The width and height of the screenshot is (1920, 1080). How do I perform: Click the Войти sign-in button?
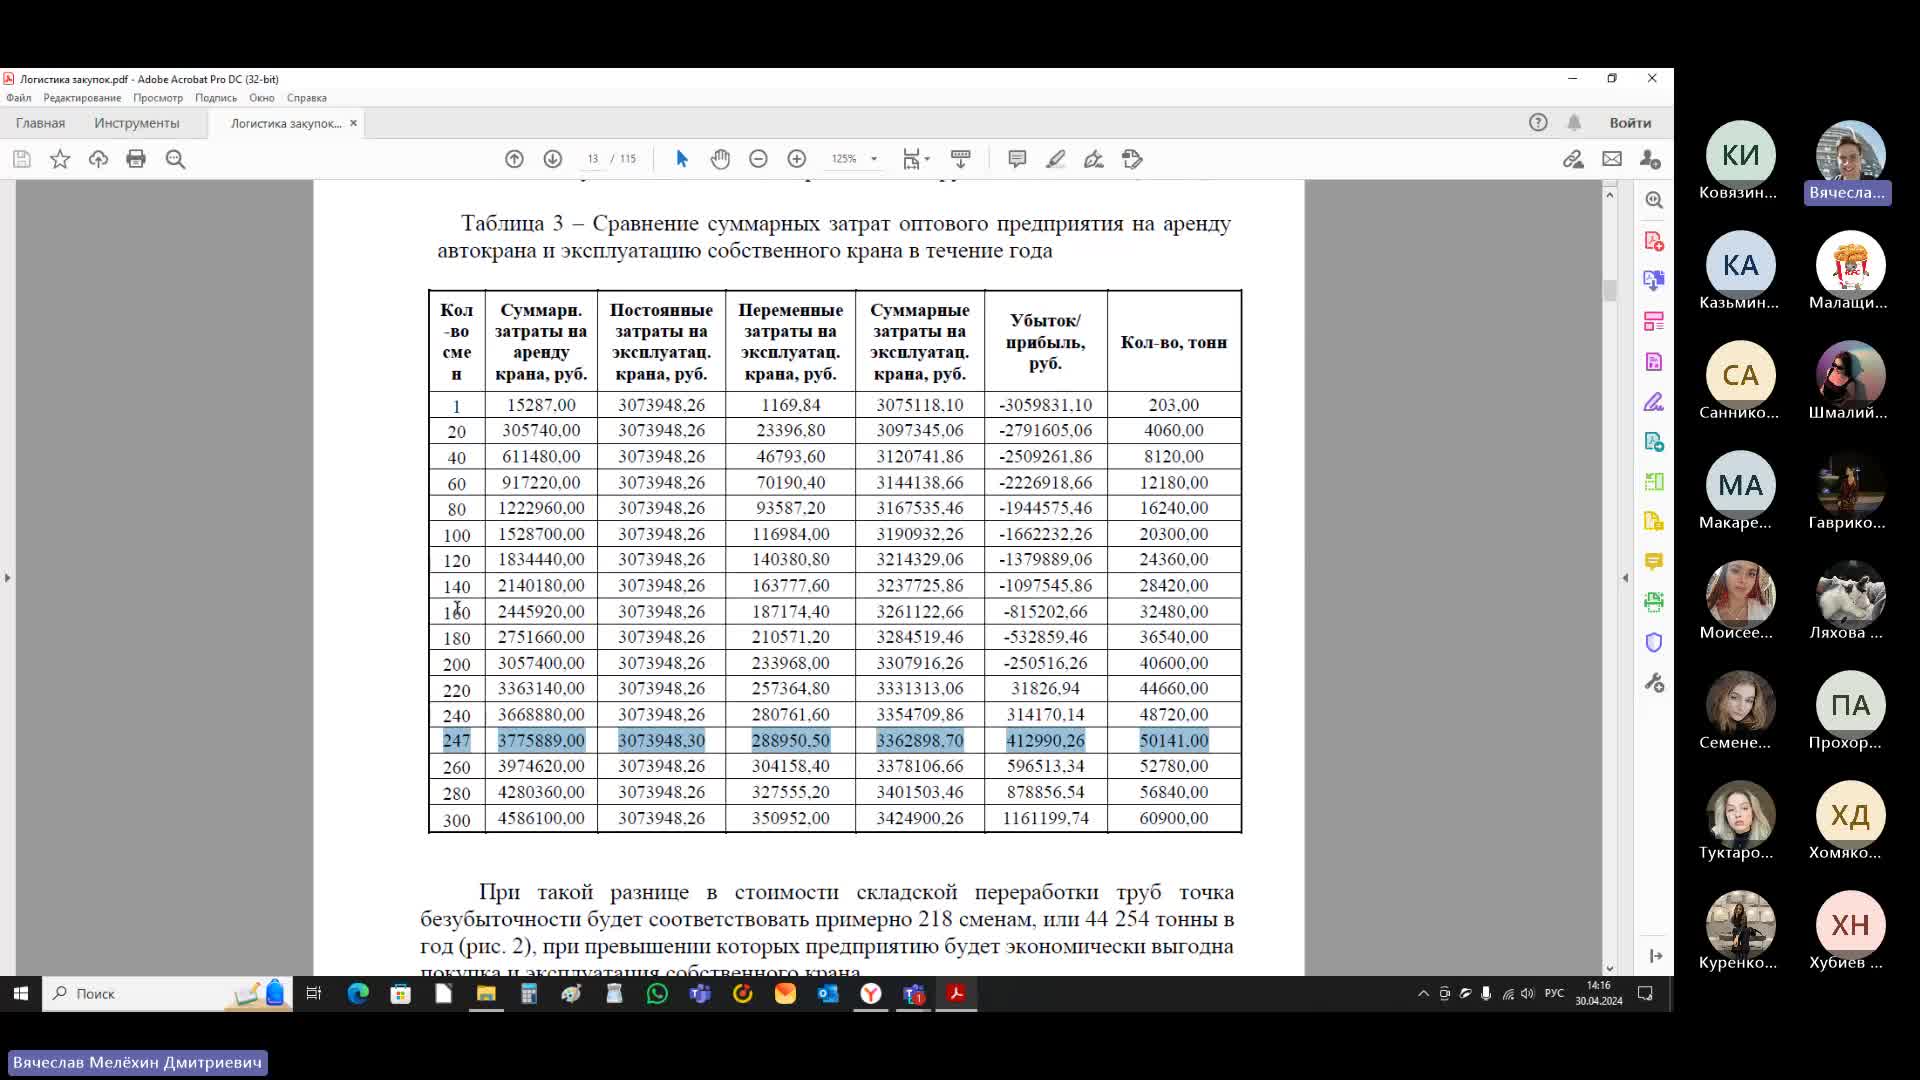point(1630,123)
